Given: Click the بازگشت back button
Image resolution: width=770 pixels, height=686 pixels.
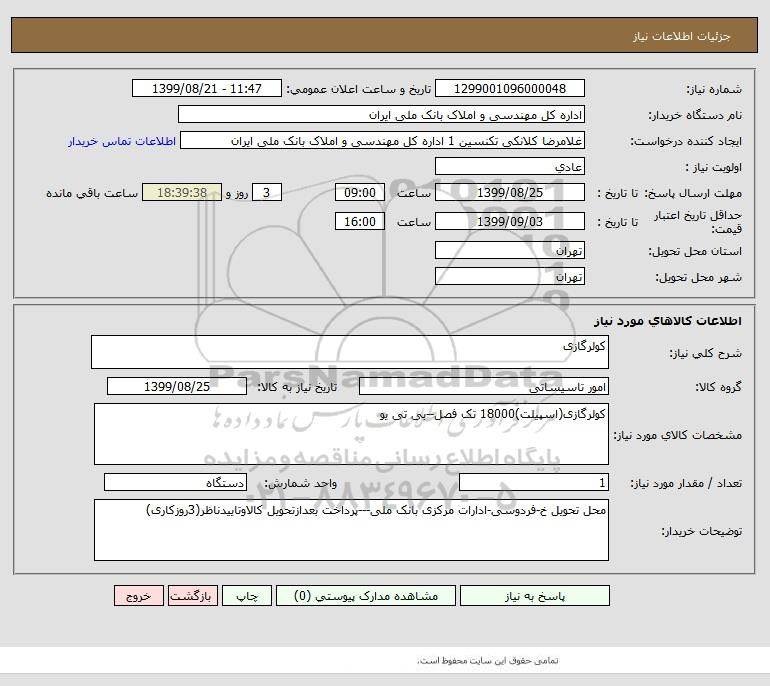Looking at the screenshot, I should click(x=192, y=596).
